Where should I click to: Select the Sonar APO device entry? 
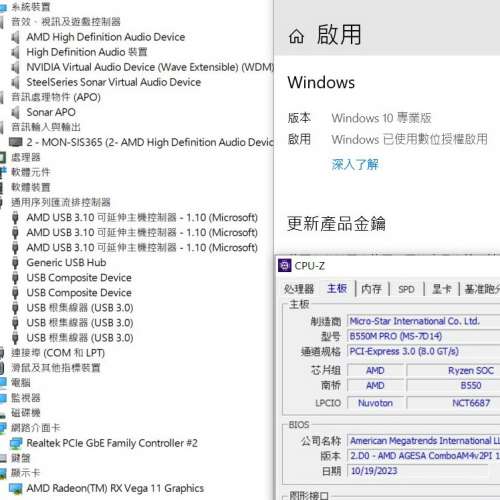point(51,112)
